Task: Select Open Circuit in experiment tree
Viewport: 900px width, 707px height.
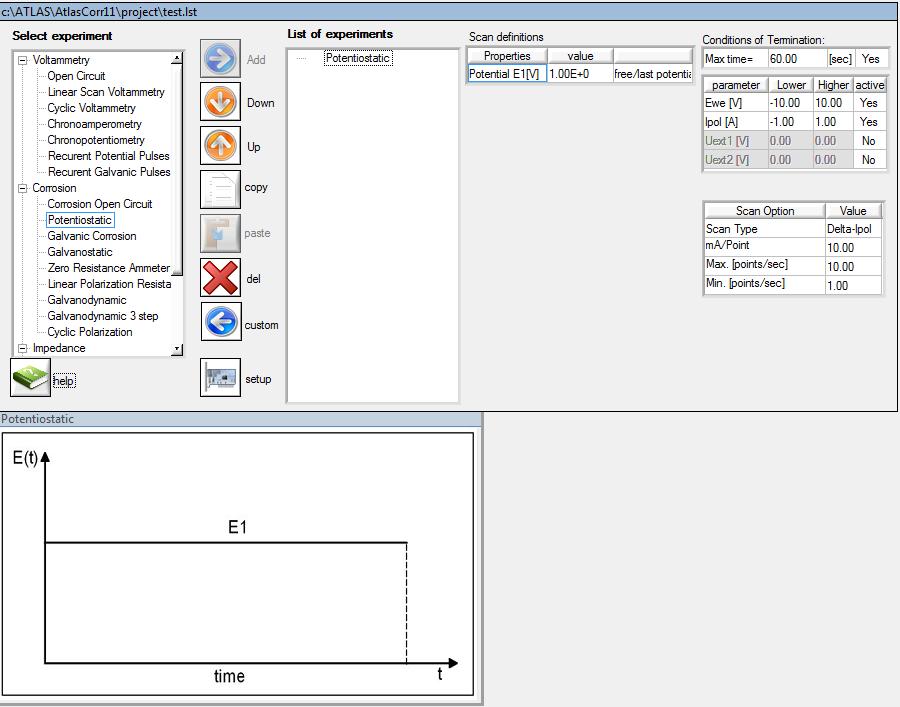Action: 76,76
